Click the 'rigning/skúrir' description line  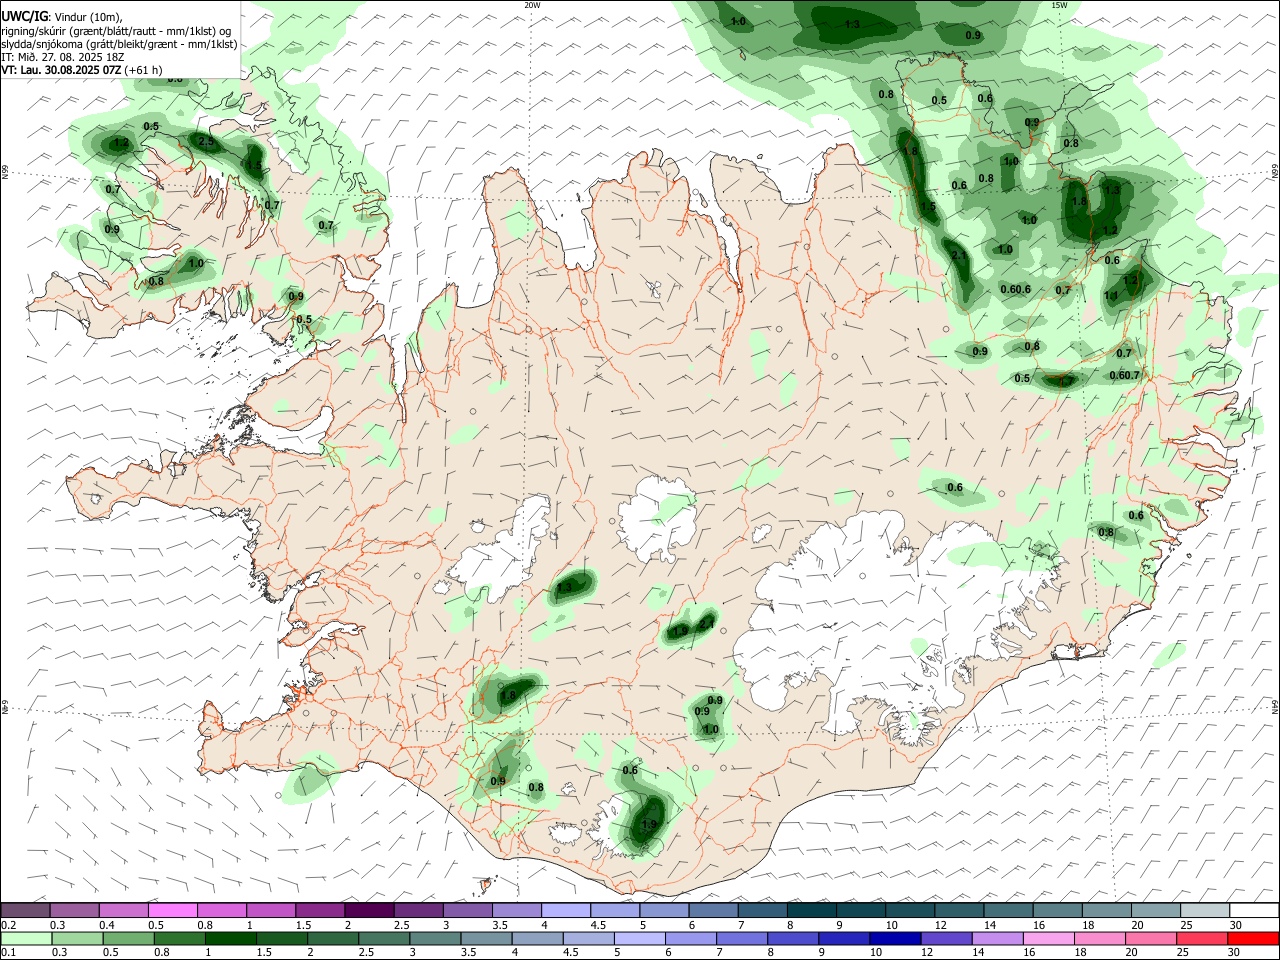point(116,31)
